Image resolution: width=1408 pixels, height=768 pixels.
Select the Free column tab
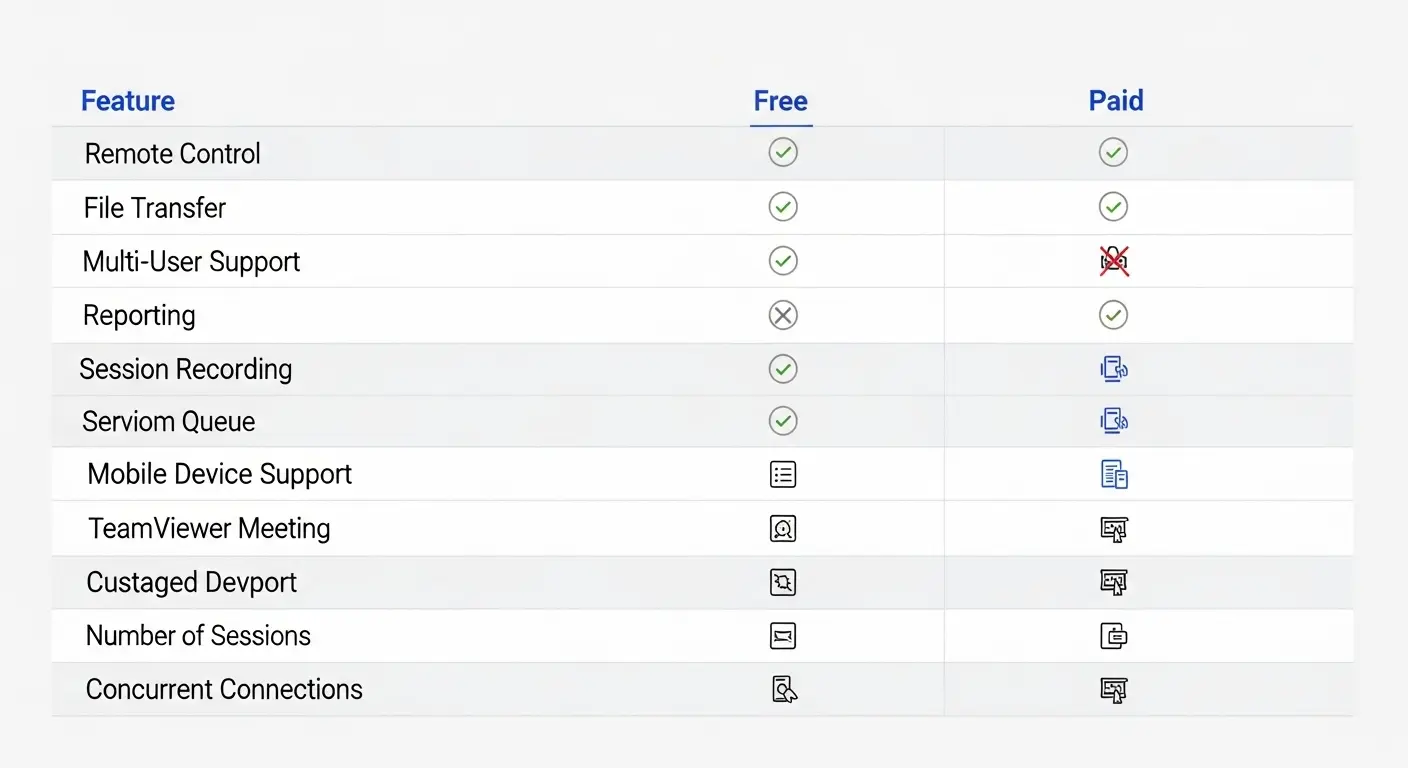[x=781, y=101]
